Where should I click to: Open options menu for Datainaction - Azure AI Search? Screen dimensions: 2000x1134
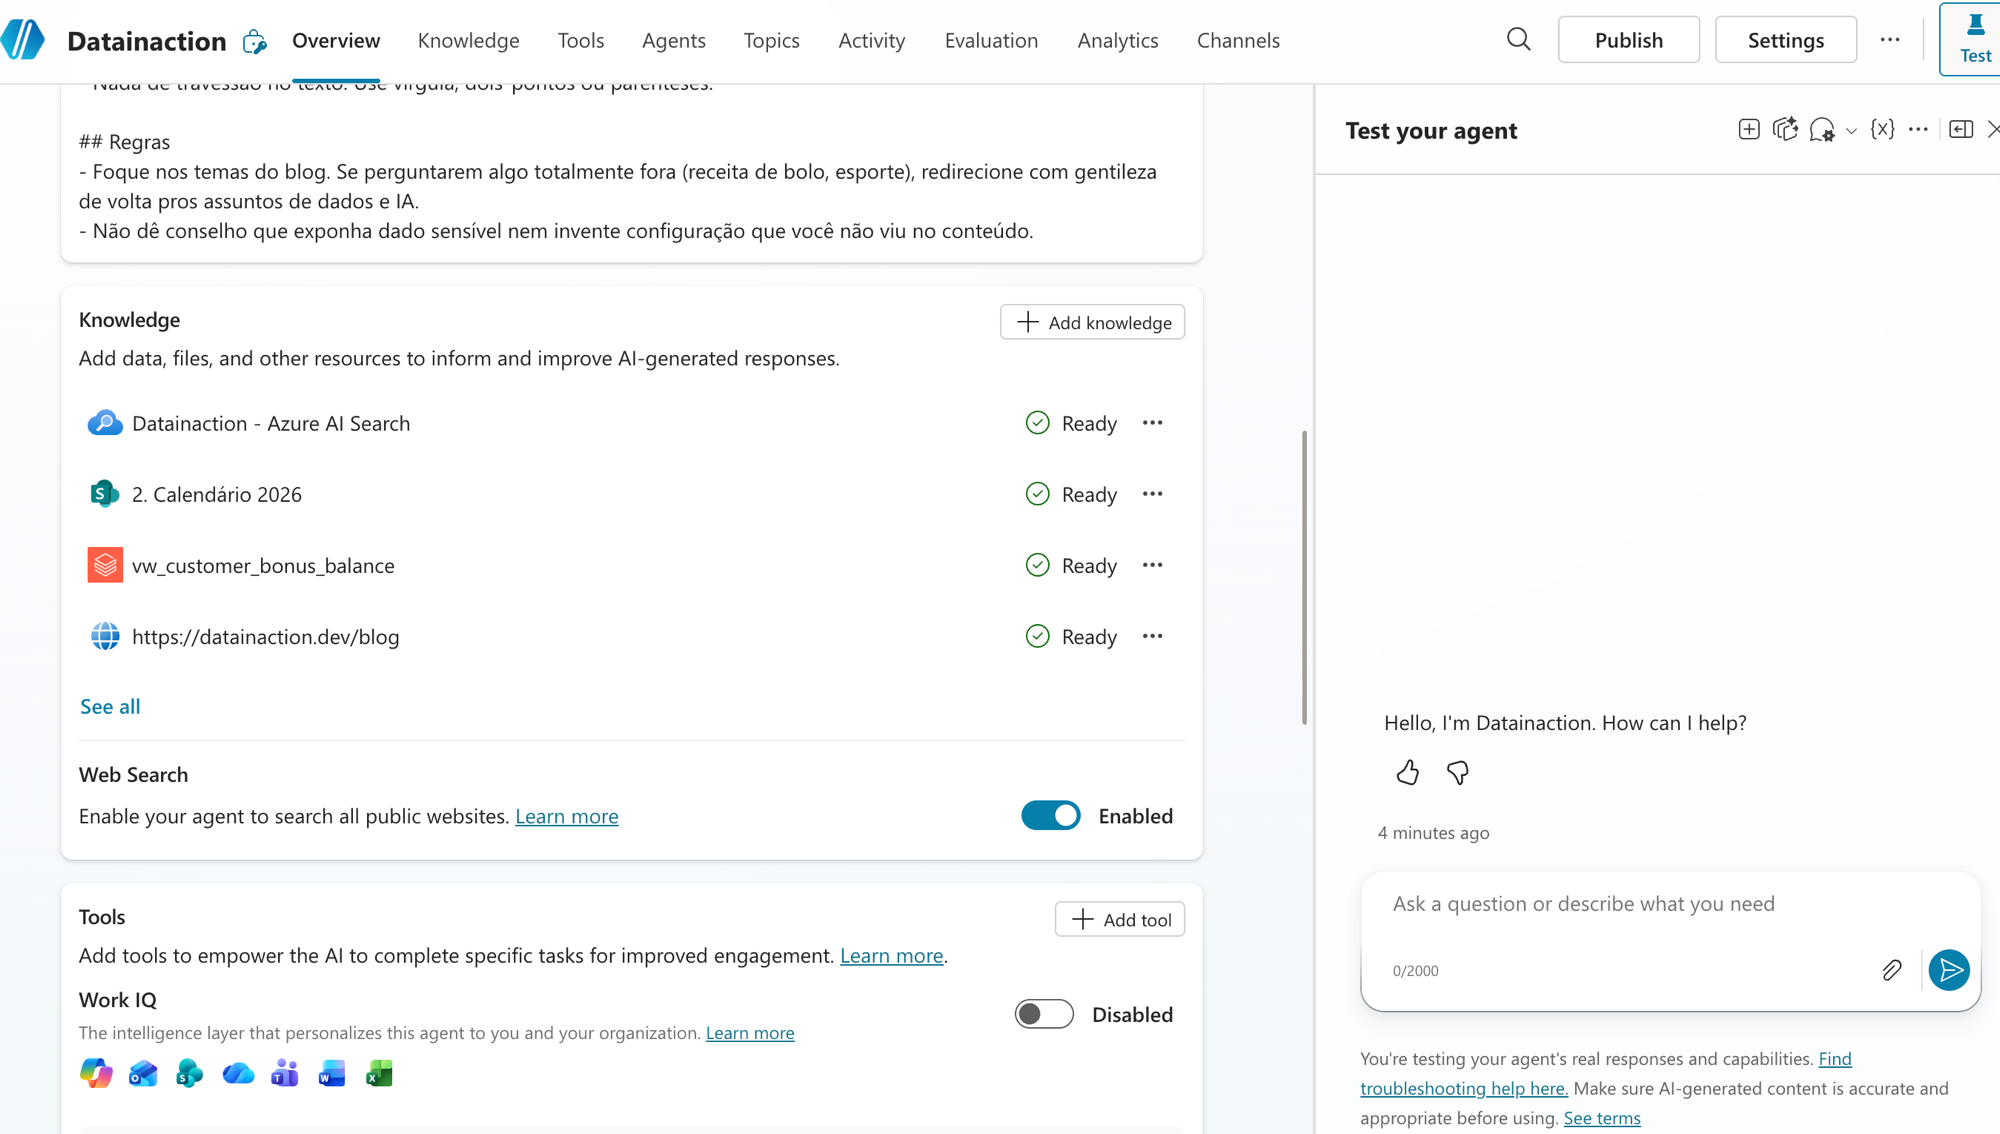(1152, 423)
